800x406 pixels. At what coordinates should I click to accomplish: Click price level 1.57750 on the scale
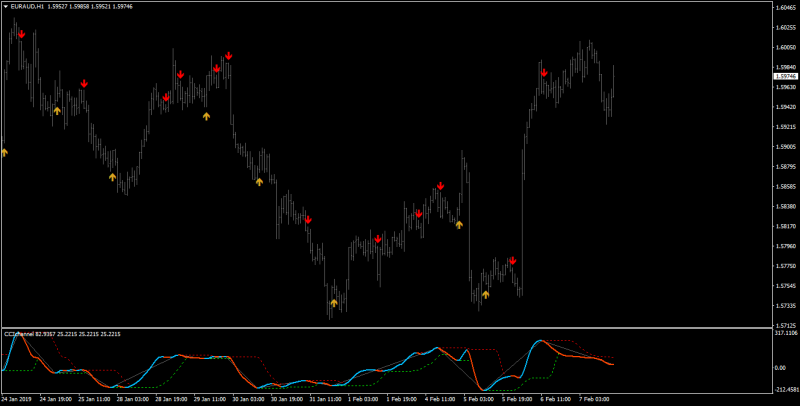point(786,266)
